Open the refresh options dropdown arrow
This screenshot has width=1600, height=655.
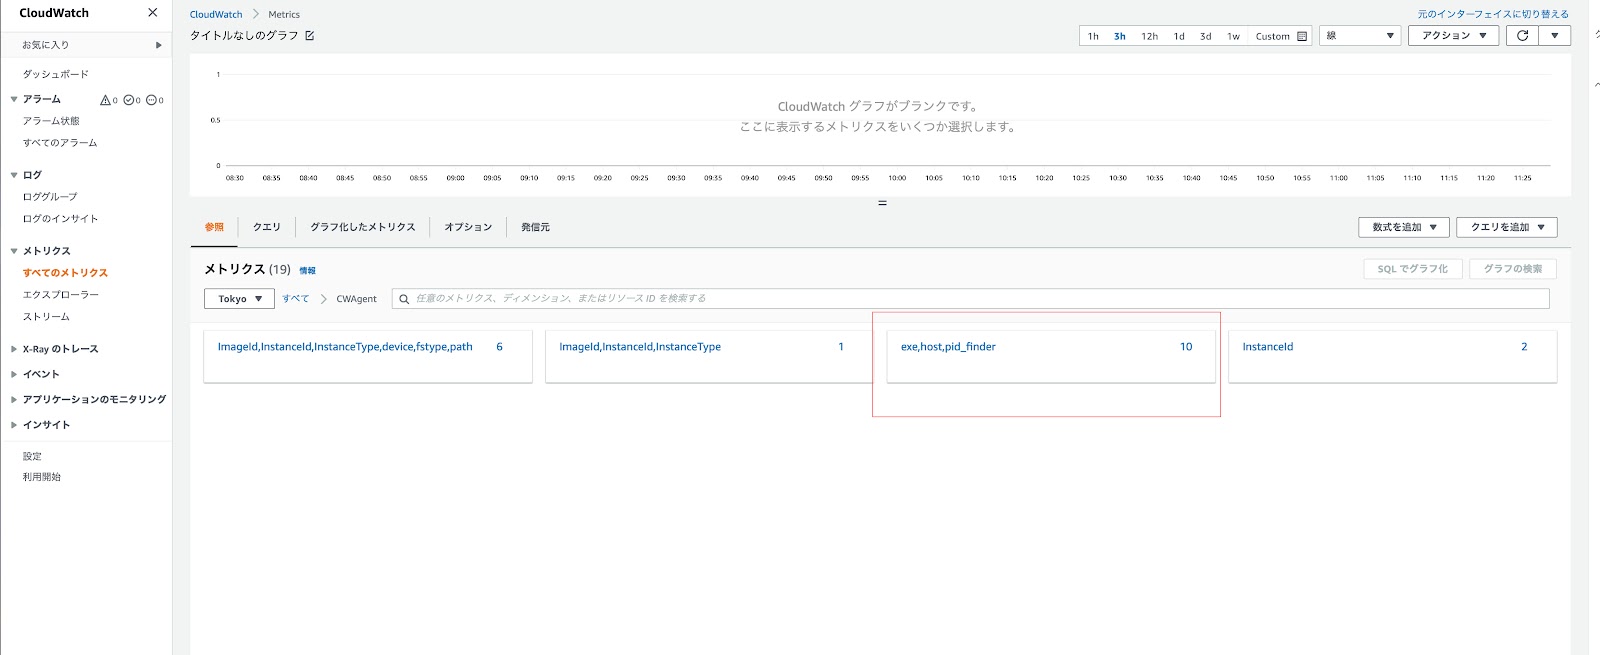pos(1555,36)
